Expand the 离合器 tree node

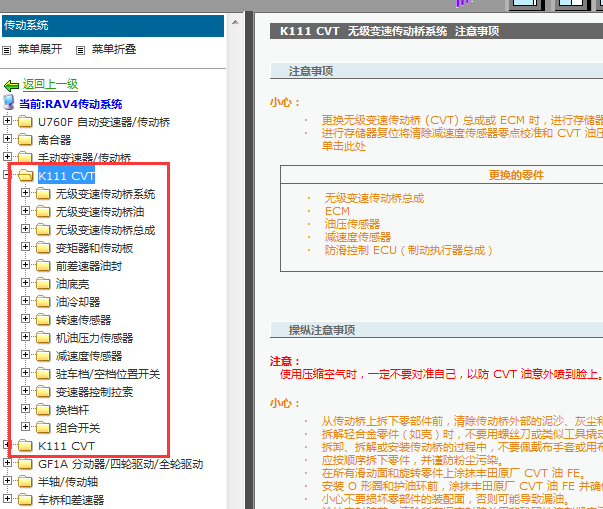7,138
